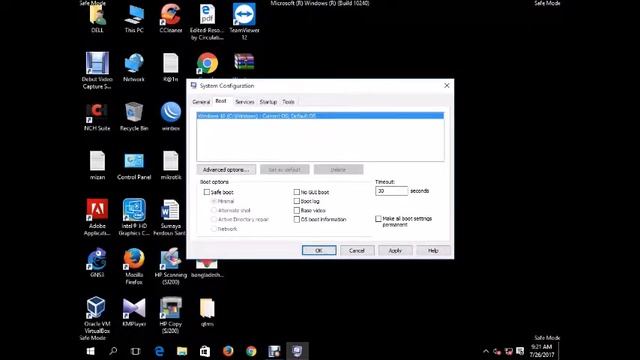The image size is (640, 360).
Task: Enable the Safe boot checkbox
Action: (207, 192)
